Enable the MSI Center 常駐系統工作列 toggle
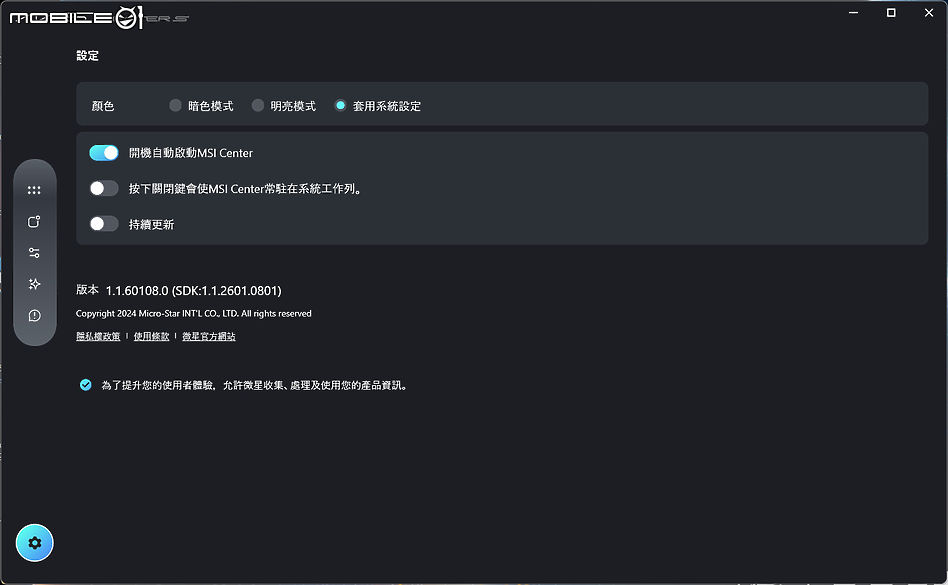This screenshot has height=585, width=948. coord(103,188)
